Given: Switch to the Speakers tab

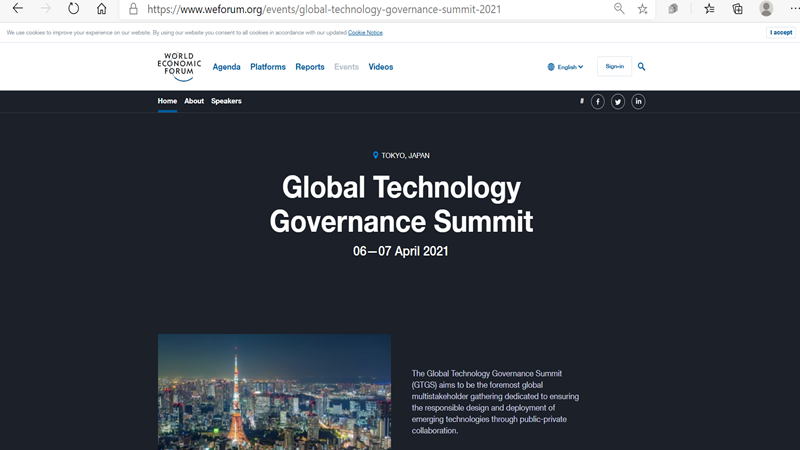Looking at the screenshot, I should click(x=226, y=101).
